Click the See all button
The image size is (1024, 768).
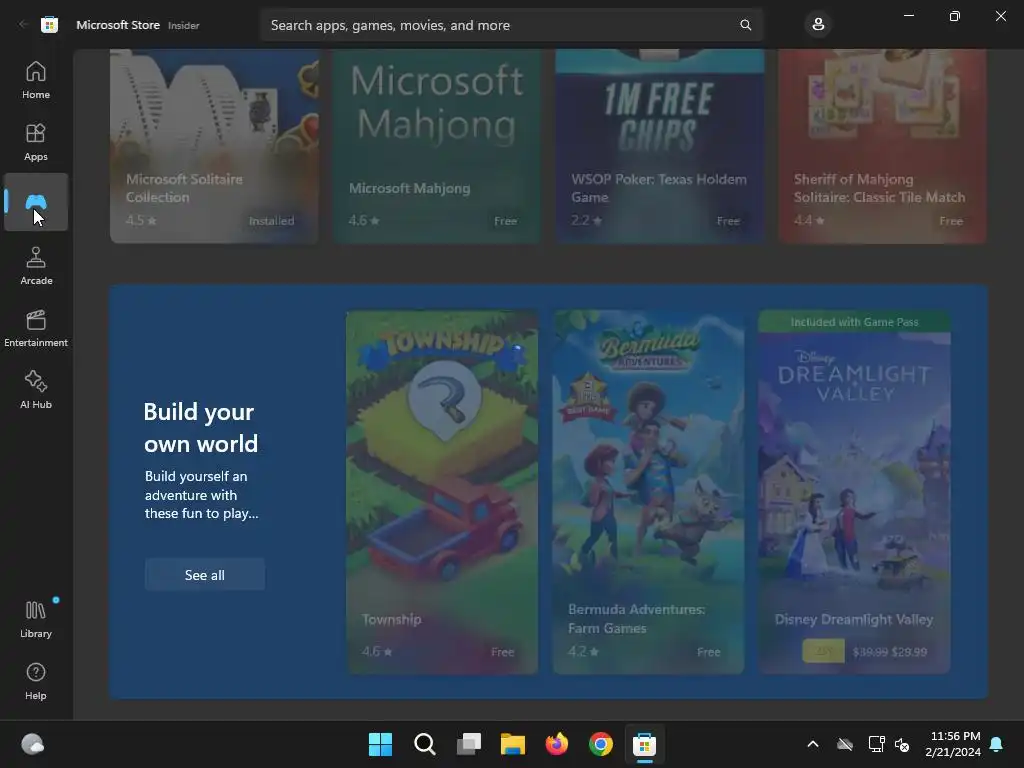point(204,575)
